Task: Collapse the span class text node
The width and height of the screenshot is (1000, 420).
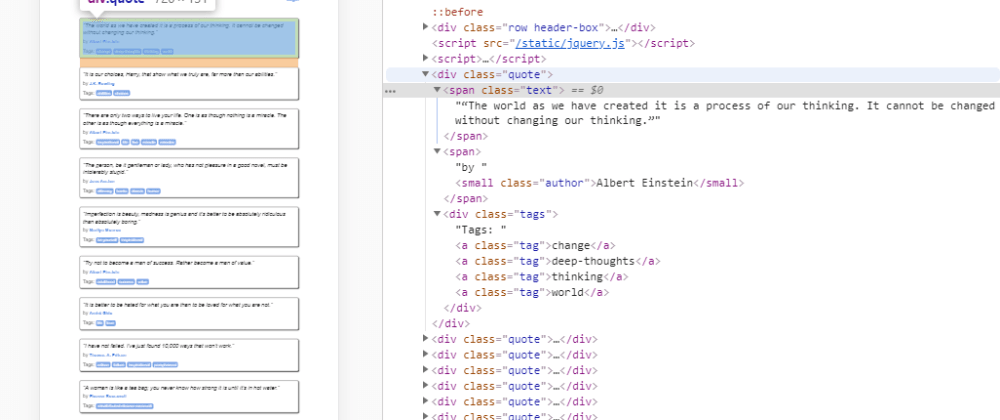Action: (x=437, y=90)
